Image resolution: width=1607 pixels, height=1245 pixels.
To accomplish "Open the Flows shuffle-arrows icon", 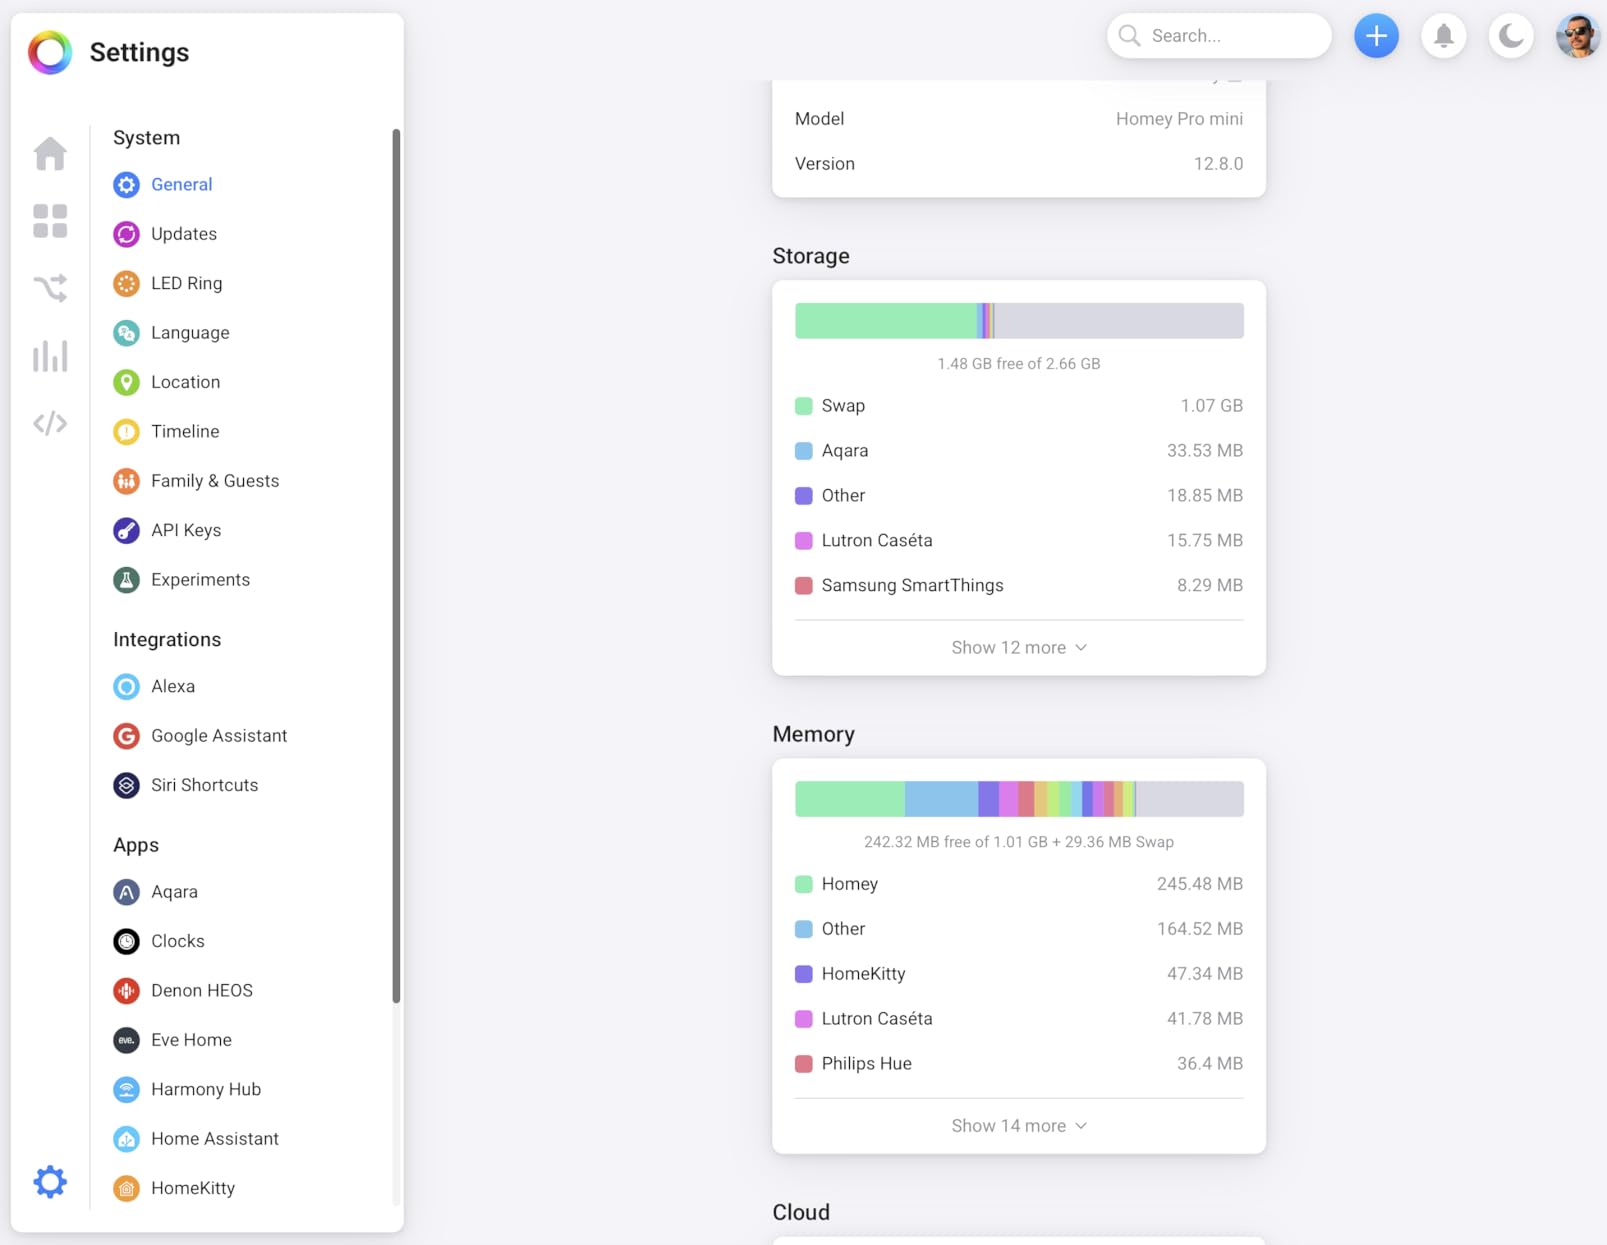I will tap(50, 288).
